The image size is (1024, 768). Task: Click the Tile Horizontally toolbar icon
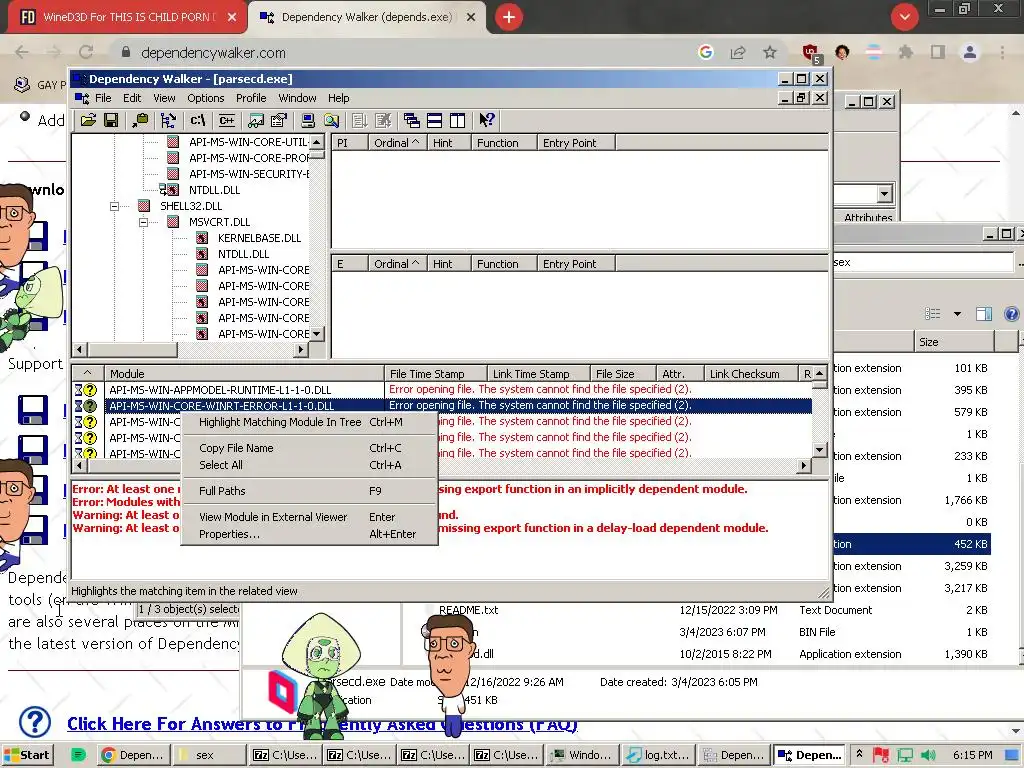click(x=434, y=120)
